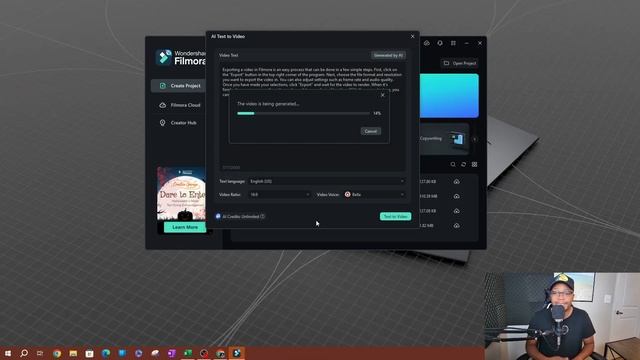640x360 pixels.
Task: Click the Text to Video button
Action: click(x=396, y=216)
